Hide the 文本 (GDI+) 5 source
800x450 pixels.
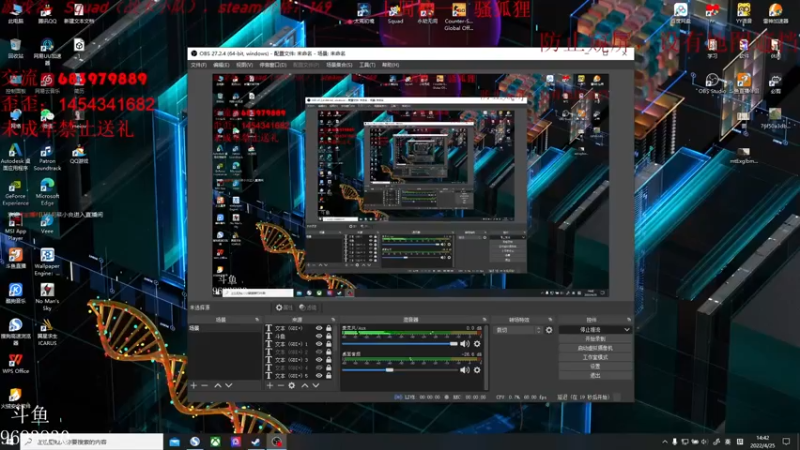[x=319, y=376]
